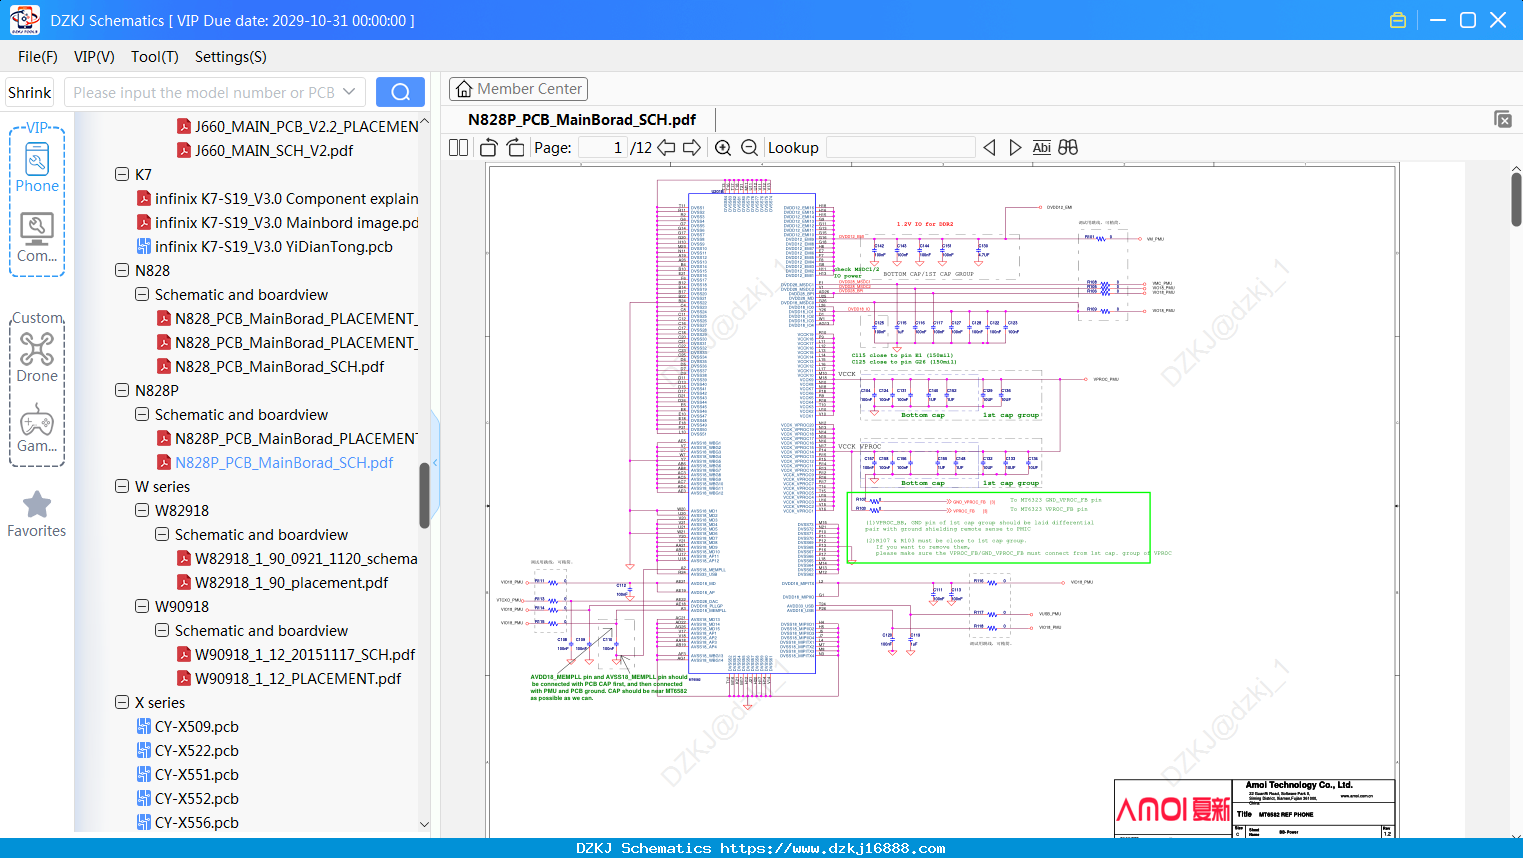This screenshot has width=1523, height=858.
Task: Zoom out of the schematic
Action: click(749, 147)
